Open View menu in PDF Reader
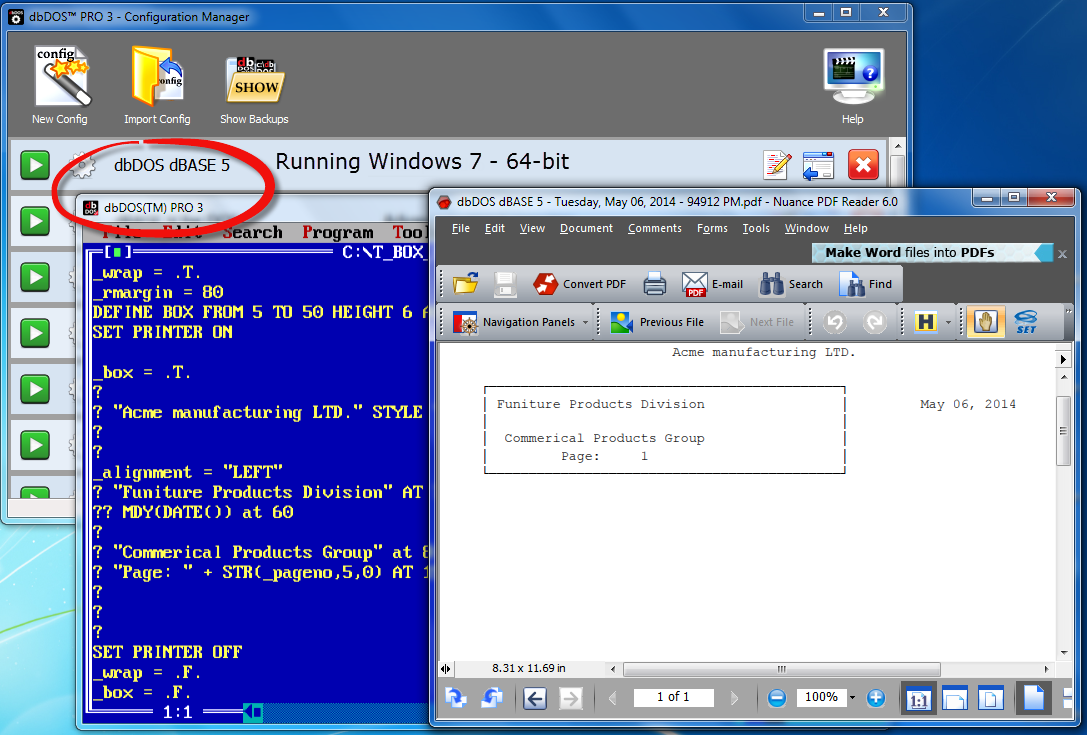Screen dimensions: 1087x735 (x=532, y=228)
